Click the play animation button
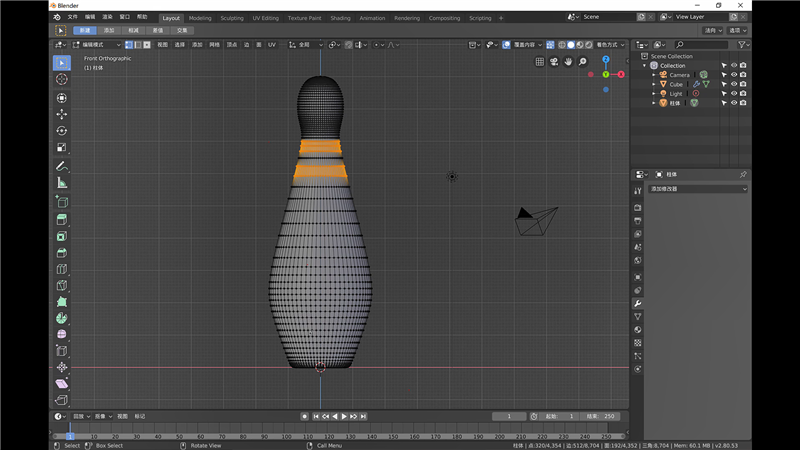The width and height of the screenshot is (800, 450). click(344, 416)
